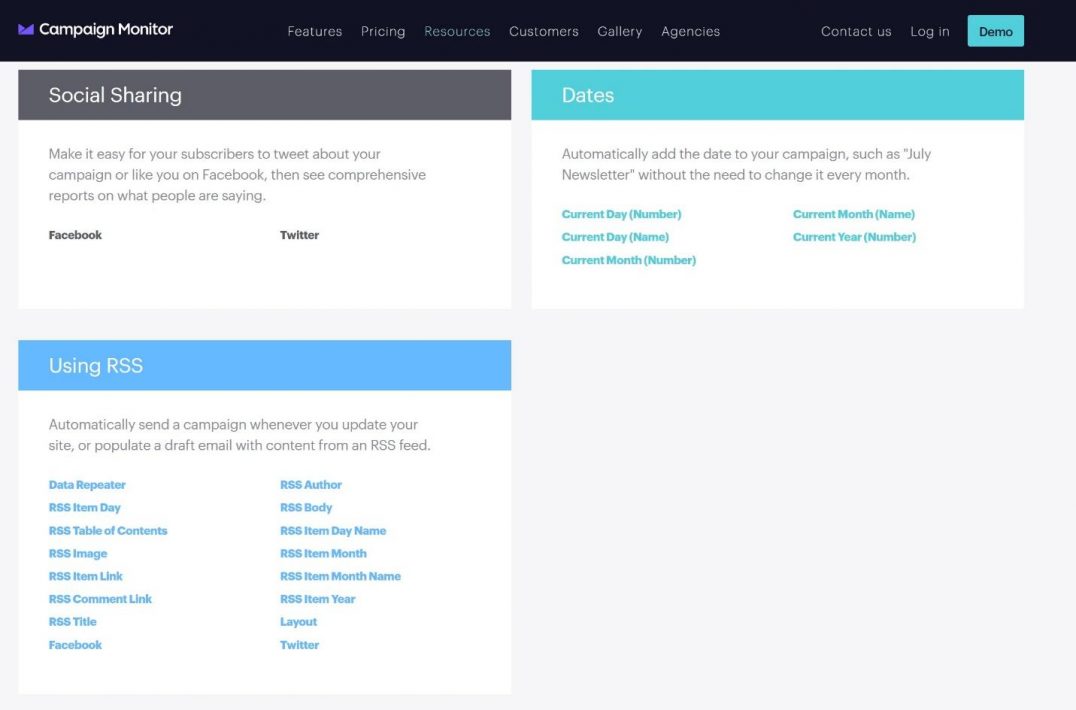The image size is (1076, 710).
Task: Open the Features menu item
Action: click(314, 31)
